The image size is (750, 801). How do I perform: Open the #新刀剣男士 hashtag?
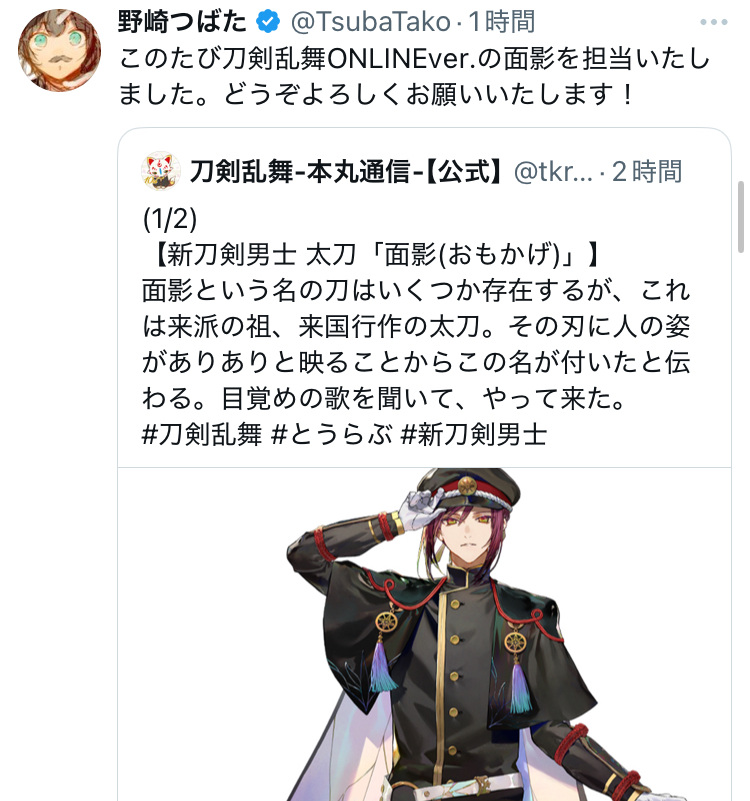(x=474, y=434)
